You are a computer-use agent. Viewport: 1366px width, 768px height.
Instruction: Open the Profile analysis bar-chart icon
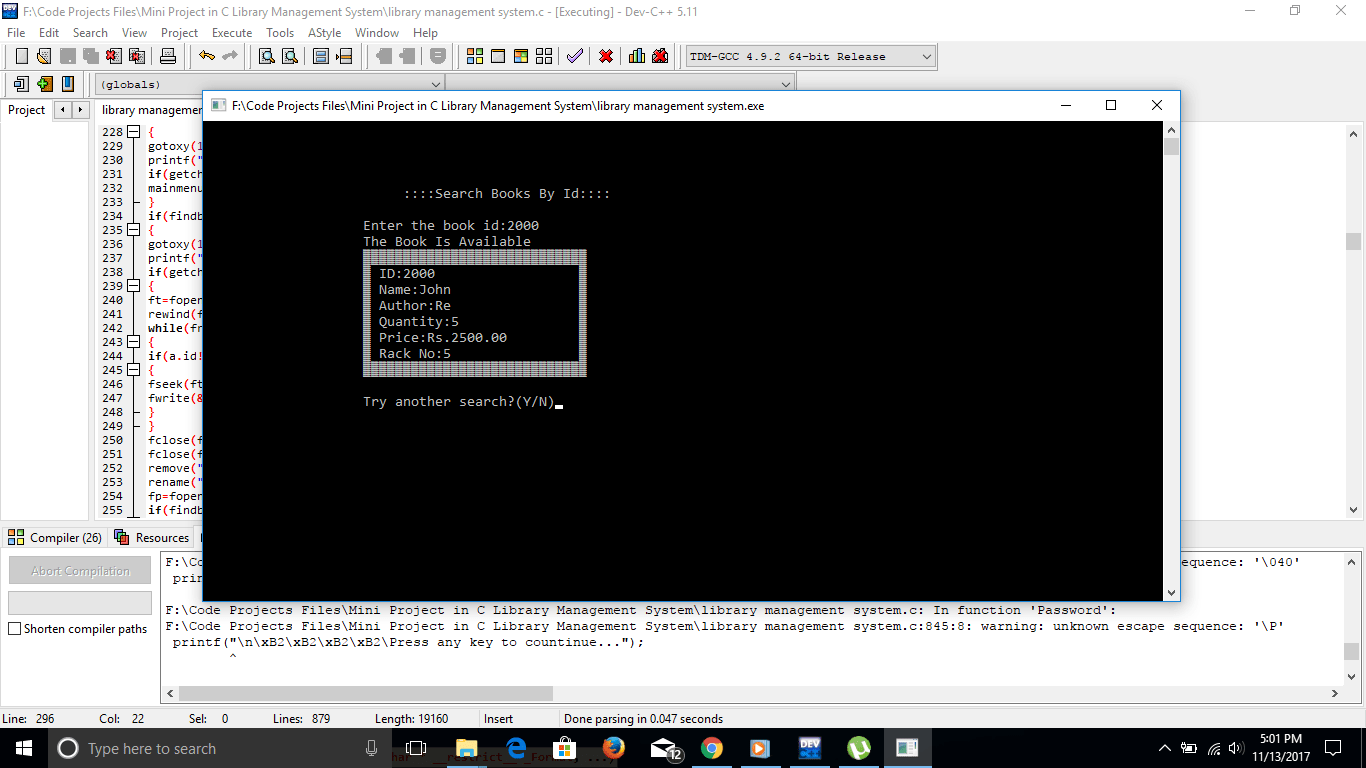click(637, 56)
